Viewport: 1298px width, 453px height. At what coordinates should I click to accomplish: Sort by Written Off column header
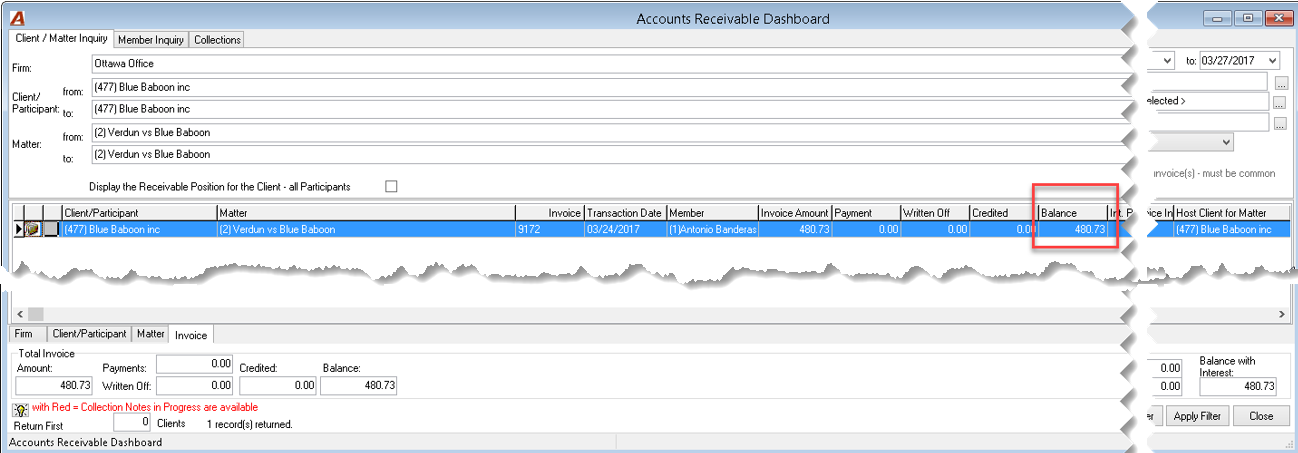[x=934, y=213]
